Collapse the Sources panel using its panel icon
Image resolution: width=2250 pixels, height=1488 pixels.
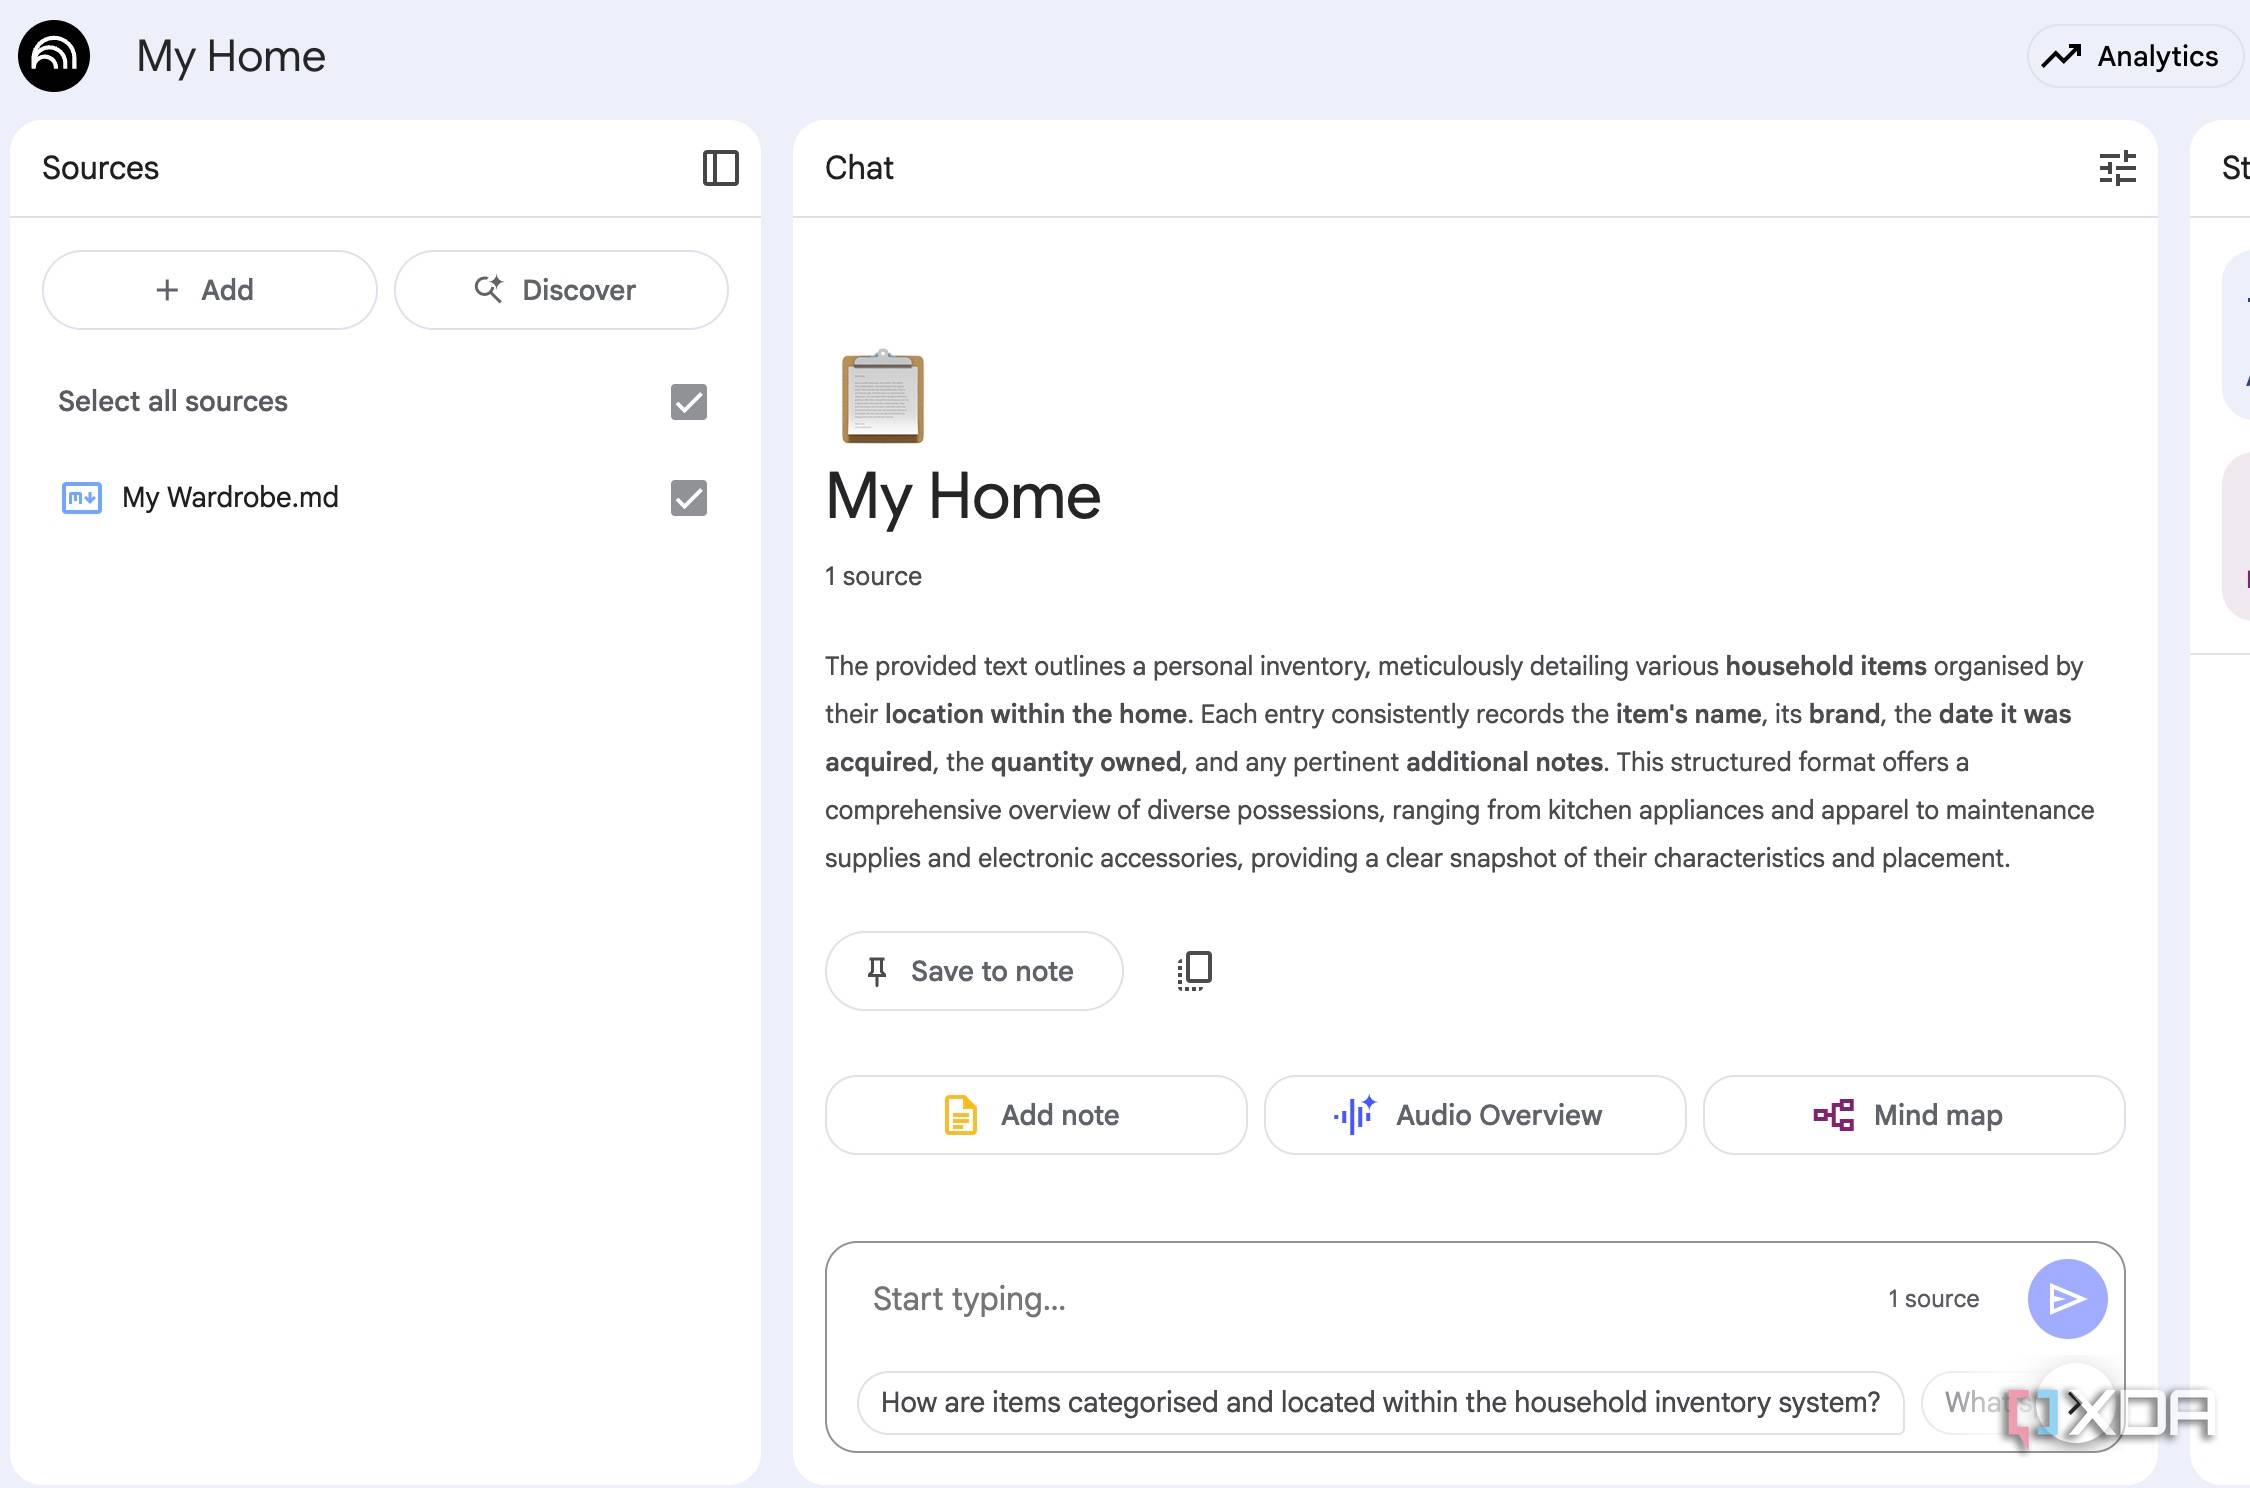pyautogui.click(x=722, y=168)
